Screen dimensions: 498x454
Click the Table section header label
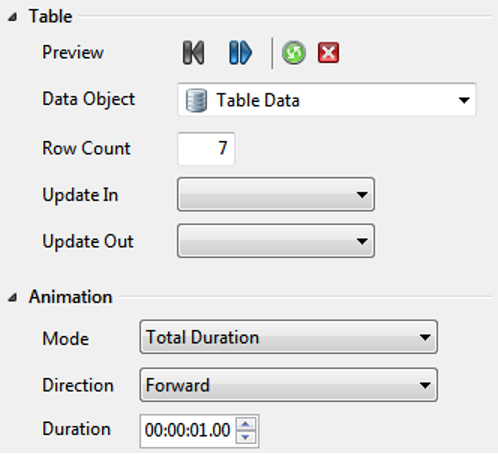click(x=50, y=16)
